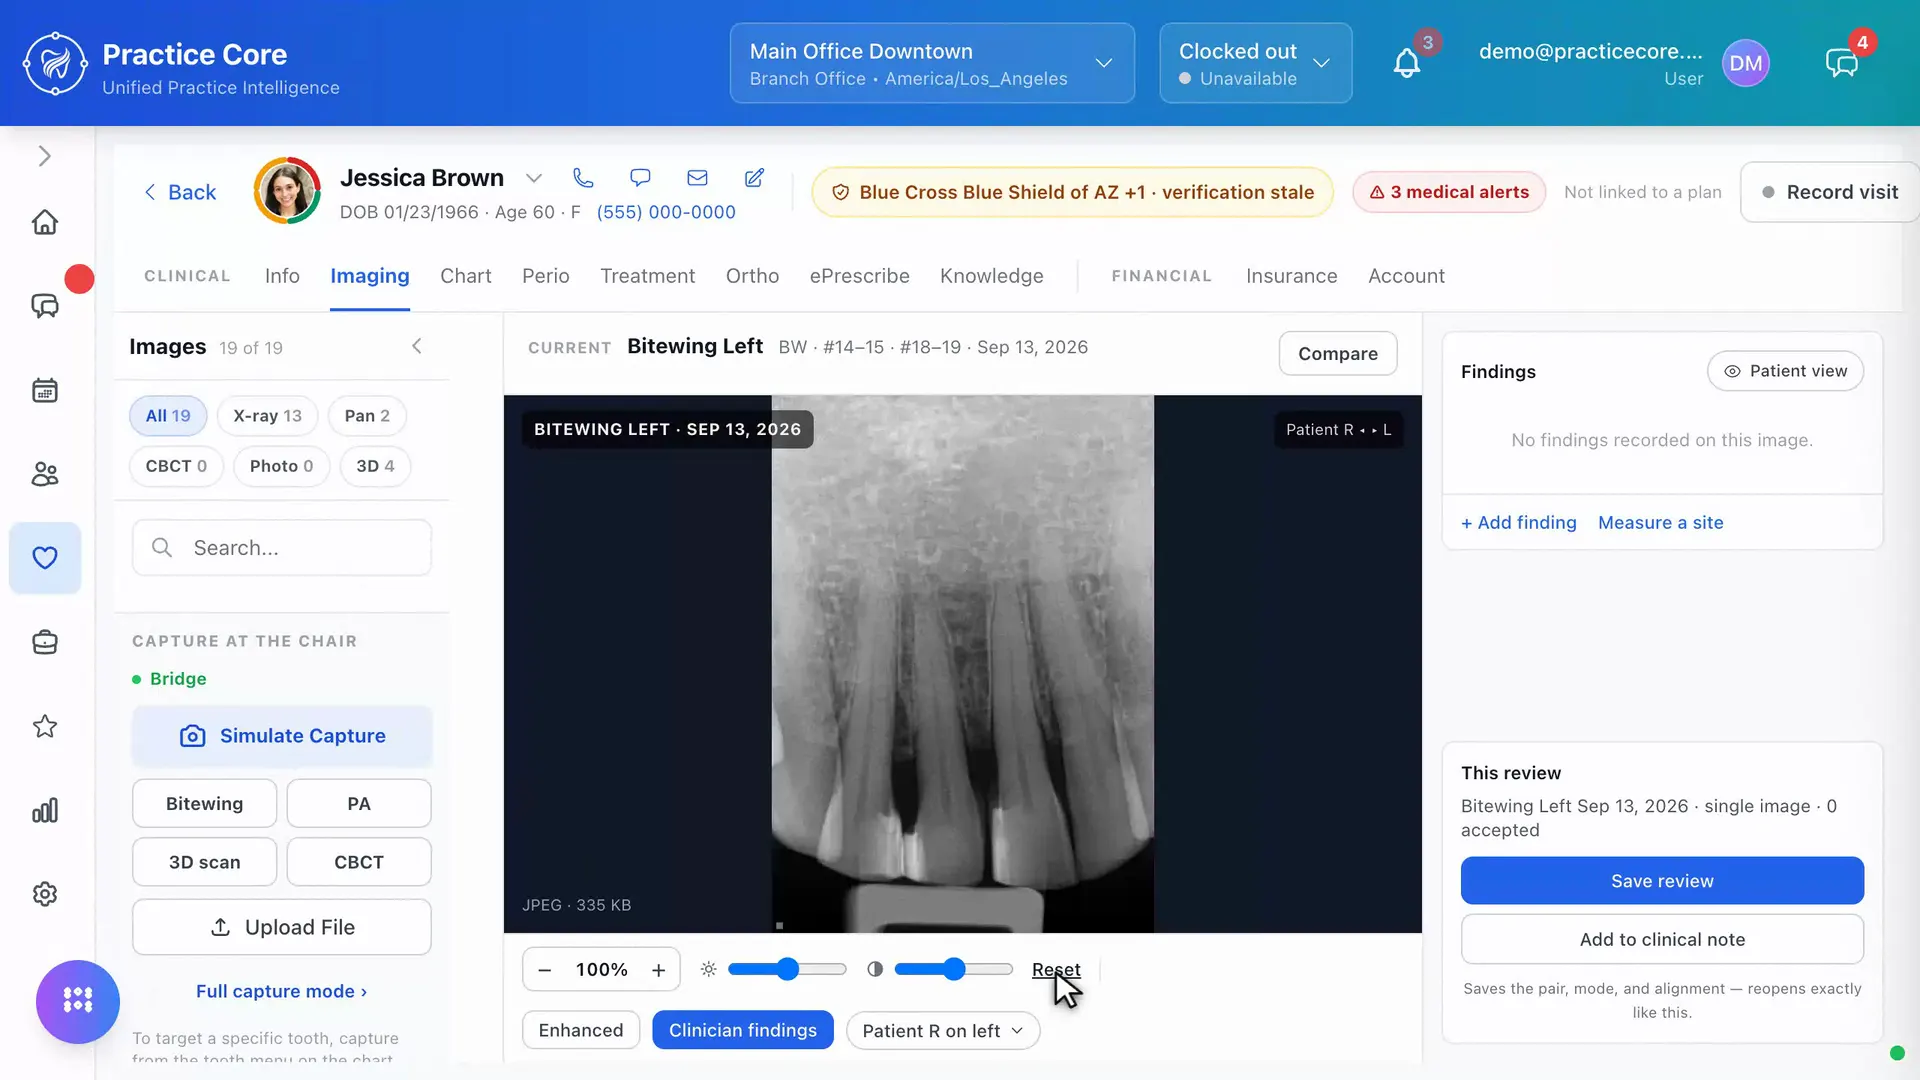Expand the left sidebar navigation
Viewport: 1920px width, 1080px height.
coord(44,156)
